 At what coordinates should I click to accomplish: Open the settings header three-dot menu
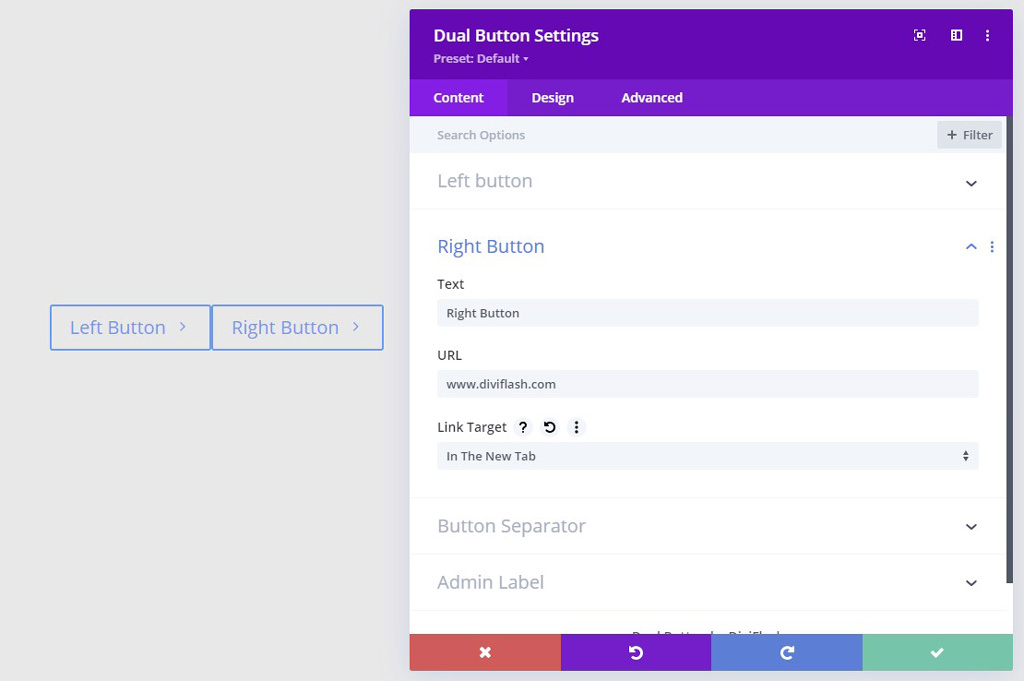(988, 35)
